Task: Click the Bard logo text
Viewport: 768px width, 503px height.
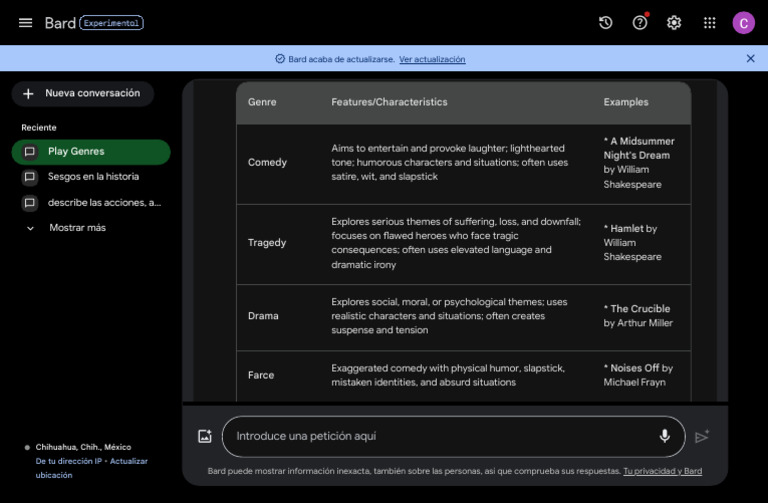Action: tap(60, 23)
